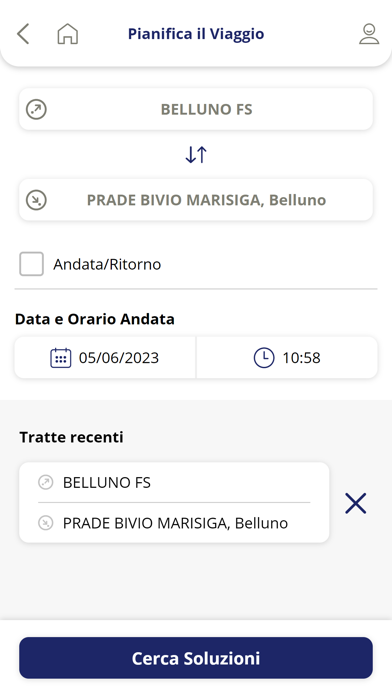
Task: Select recent destination PRADE BIVIO MARISIGA, Belluno
Action: pyautogui.click(x=175, y=523)
